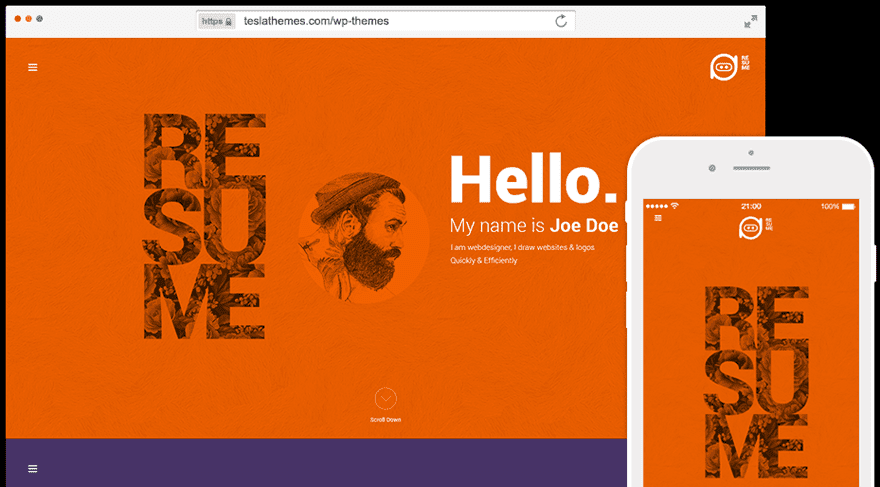The height and width of the screenshot is (487, 880).
Task: Open the hamburger menu in the purple section
Action: (x=33, y=468)
